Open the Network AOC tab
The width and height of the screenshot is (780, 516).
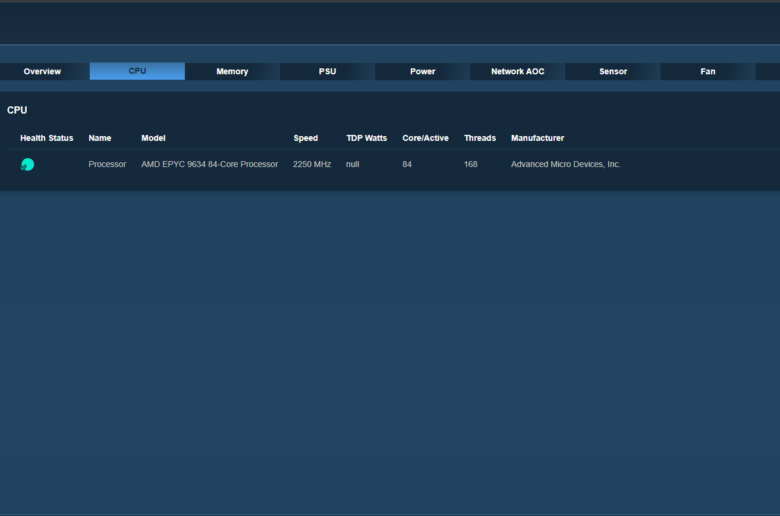pos(517,71)
